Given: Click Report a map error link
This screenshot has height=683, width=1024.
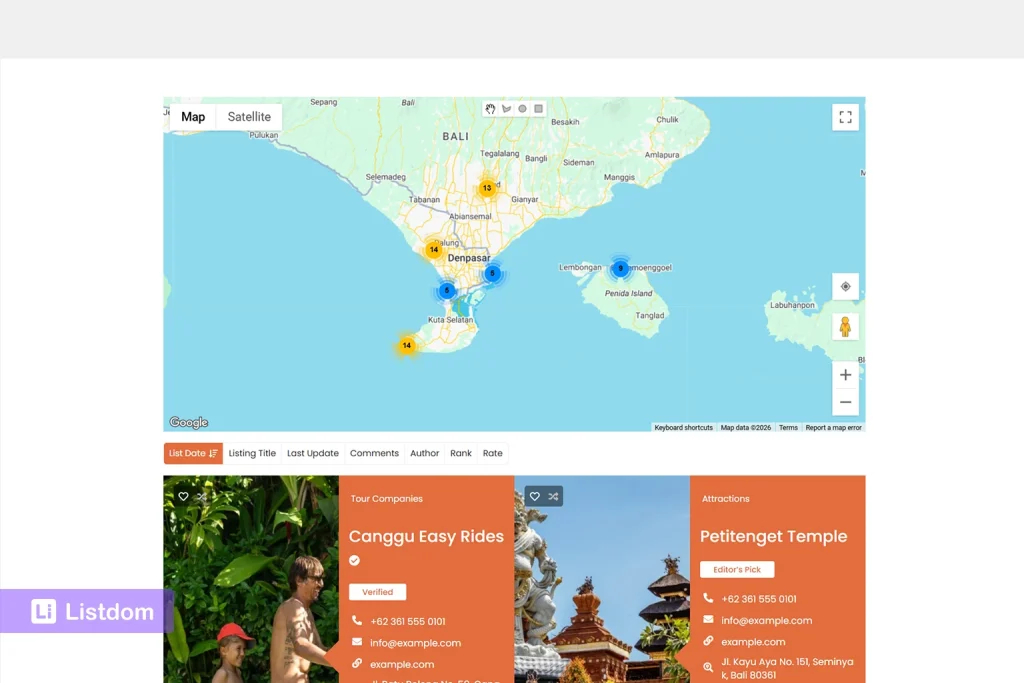Looking at the screenshot, I should pos(833,428).
